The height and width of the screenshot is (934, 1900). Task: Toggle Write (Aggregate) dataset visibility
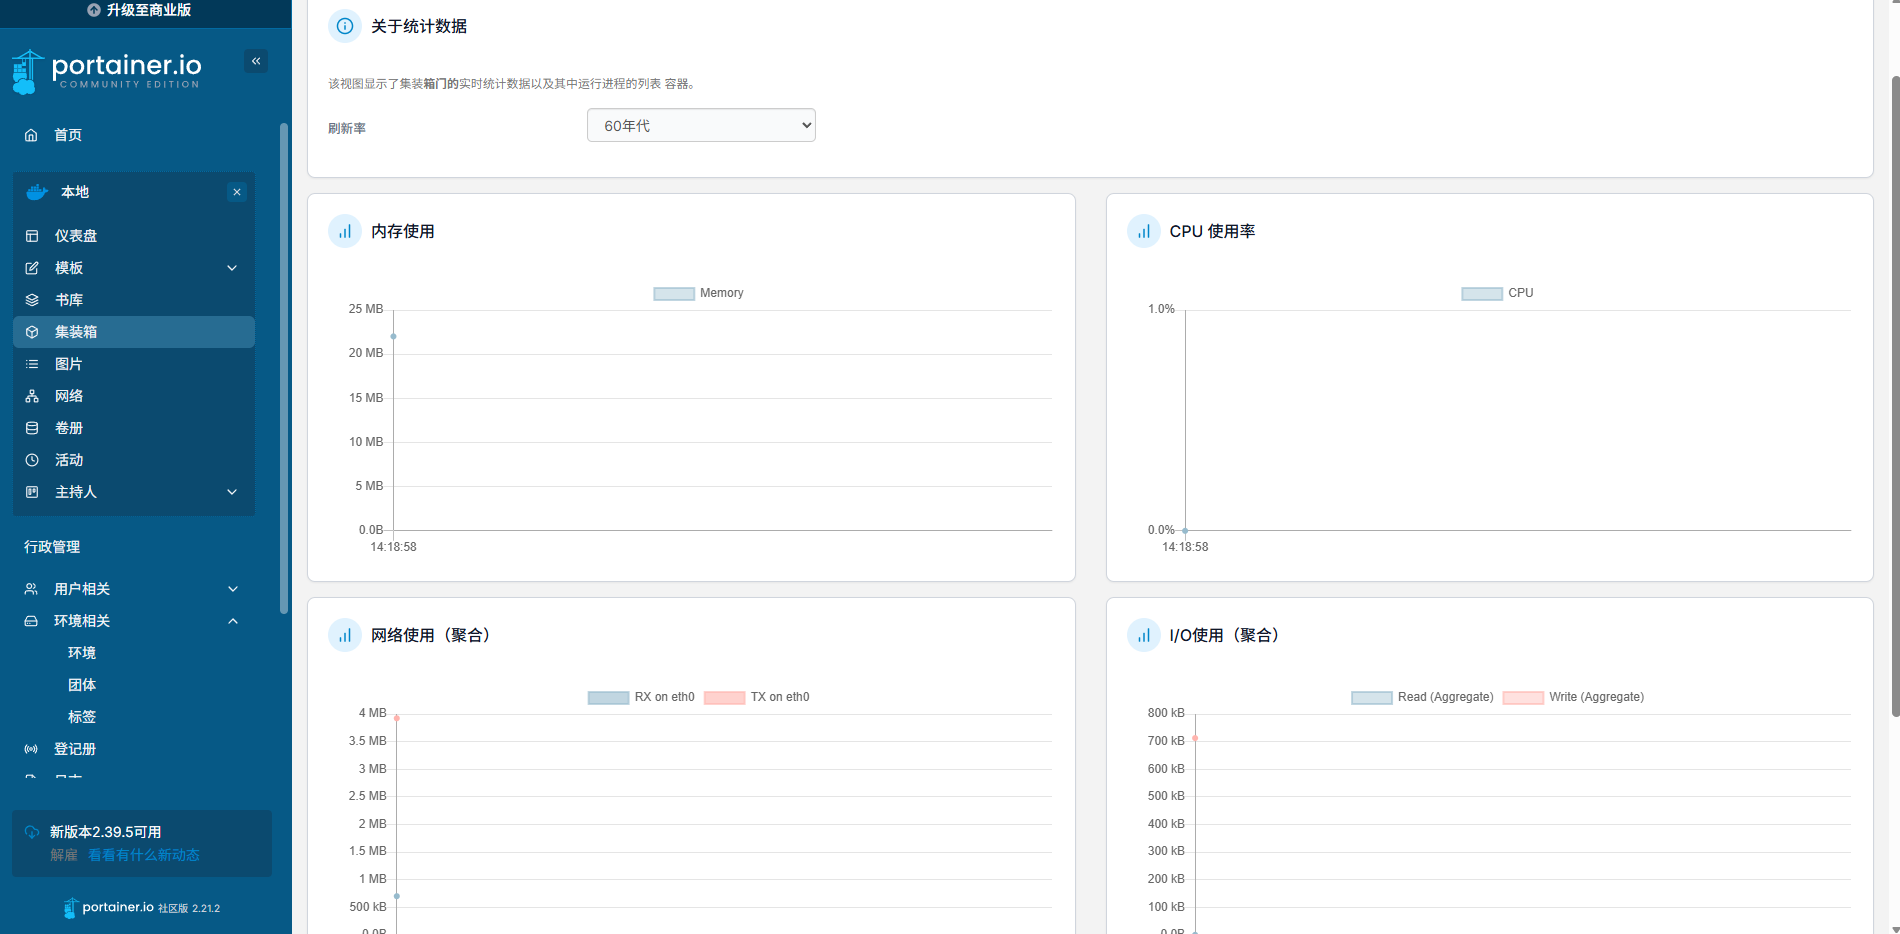pos(1573,697)
